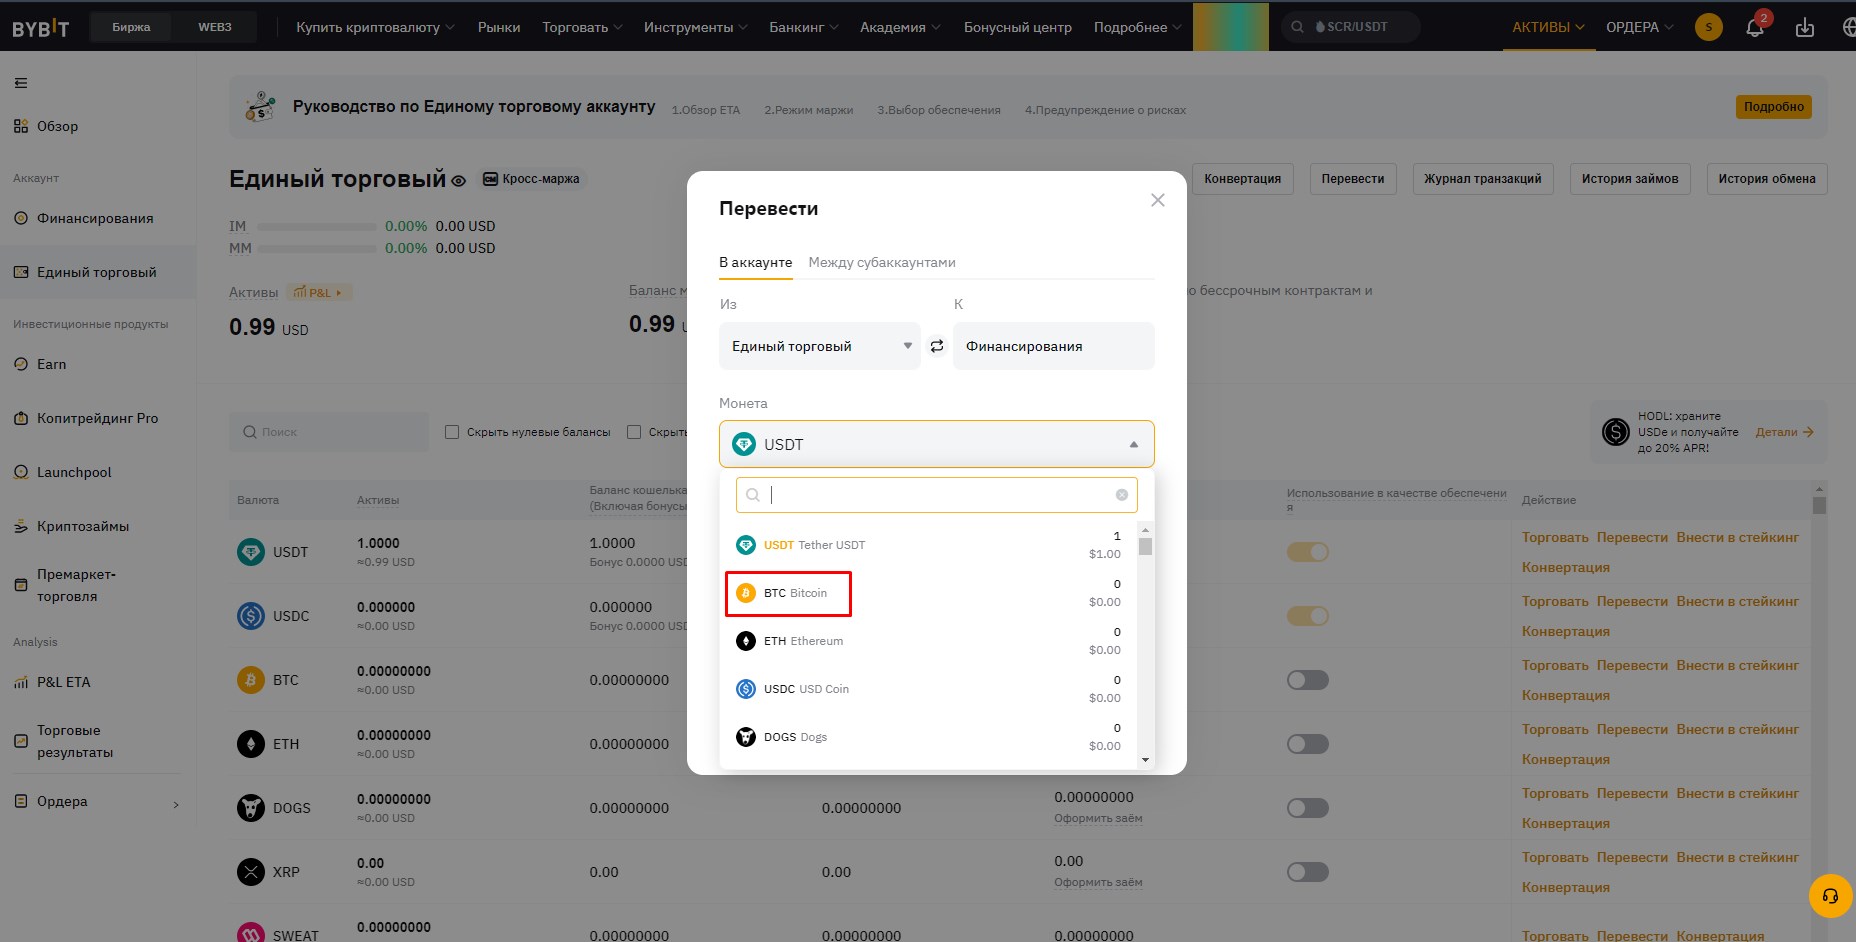
Task: Toggle collateral switch for BTC row
Action: (x=1307, y=680)
